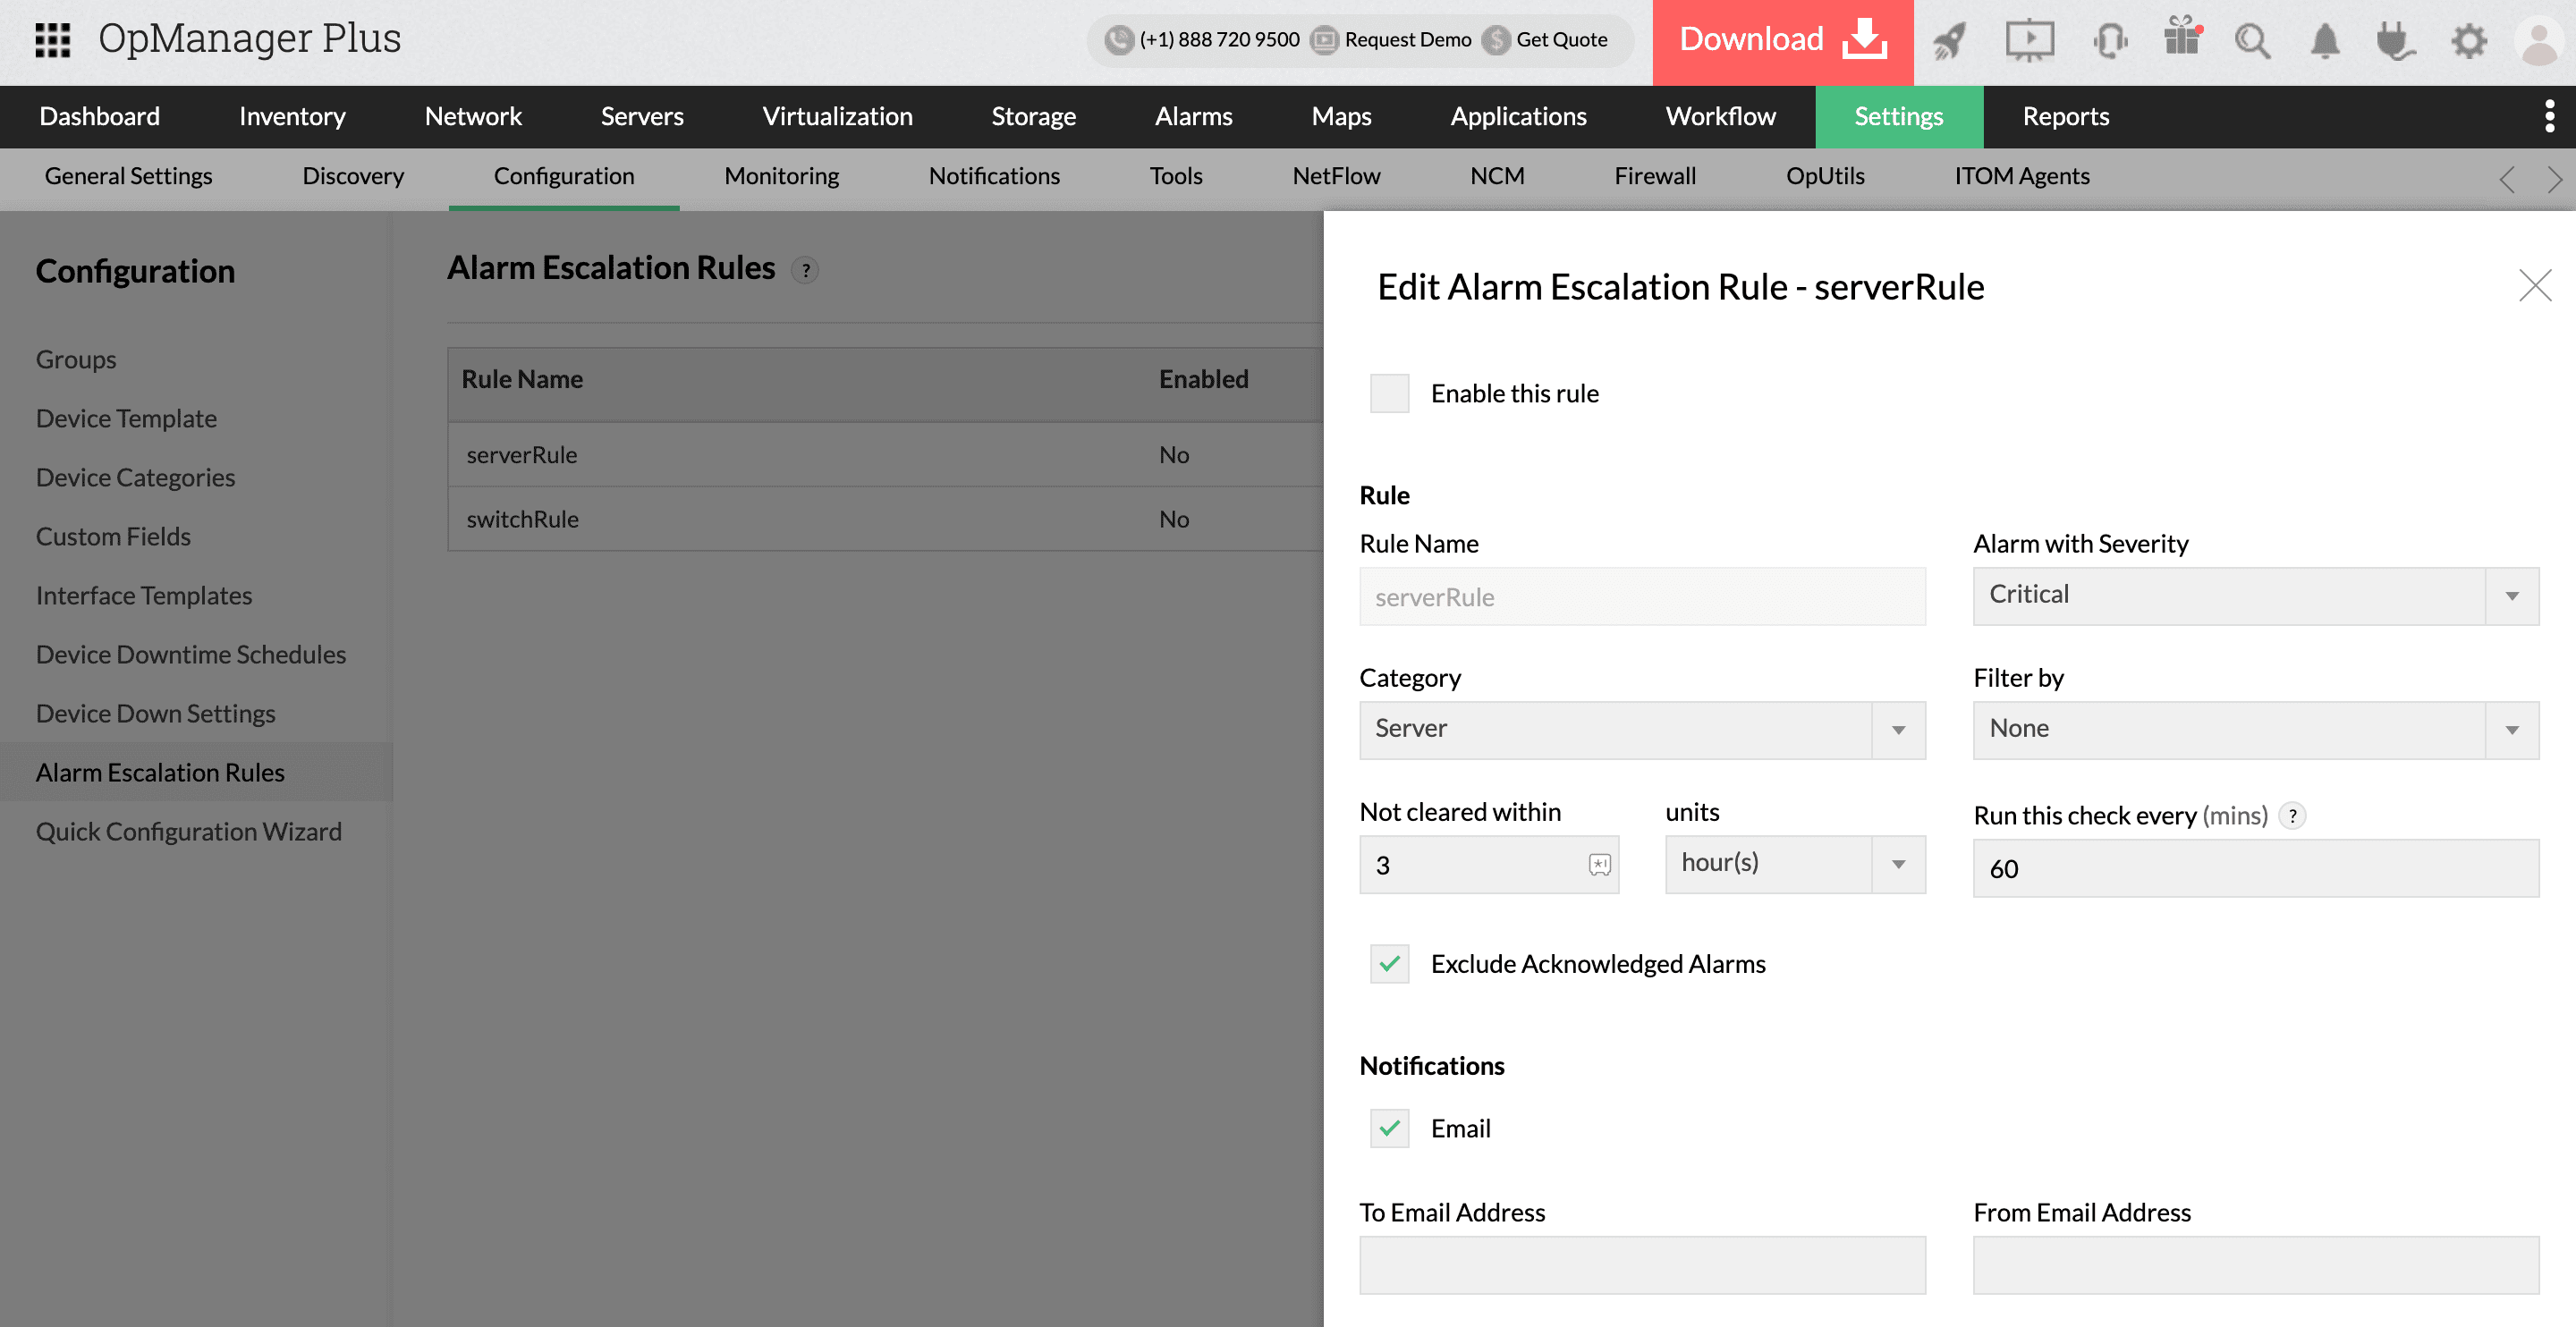Open the Alarms menu

(1193, 117)
